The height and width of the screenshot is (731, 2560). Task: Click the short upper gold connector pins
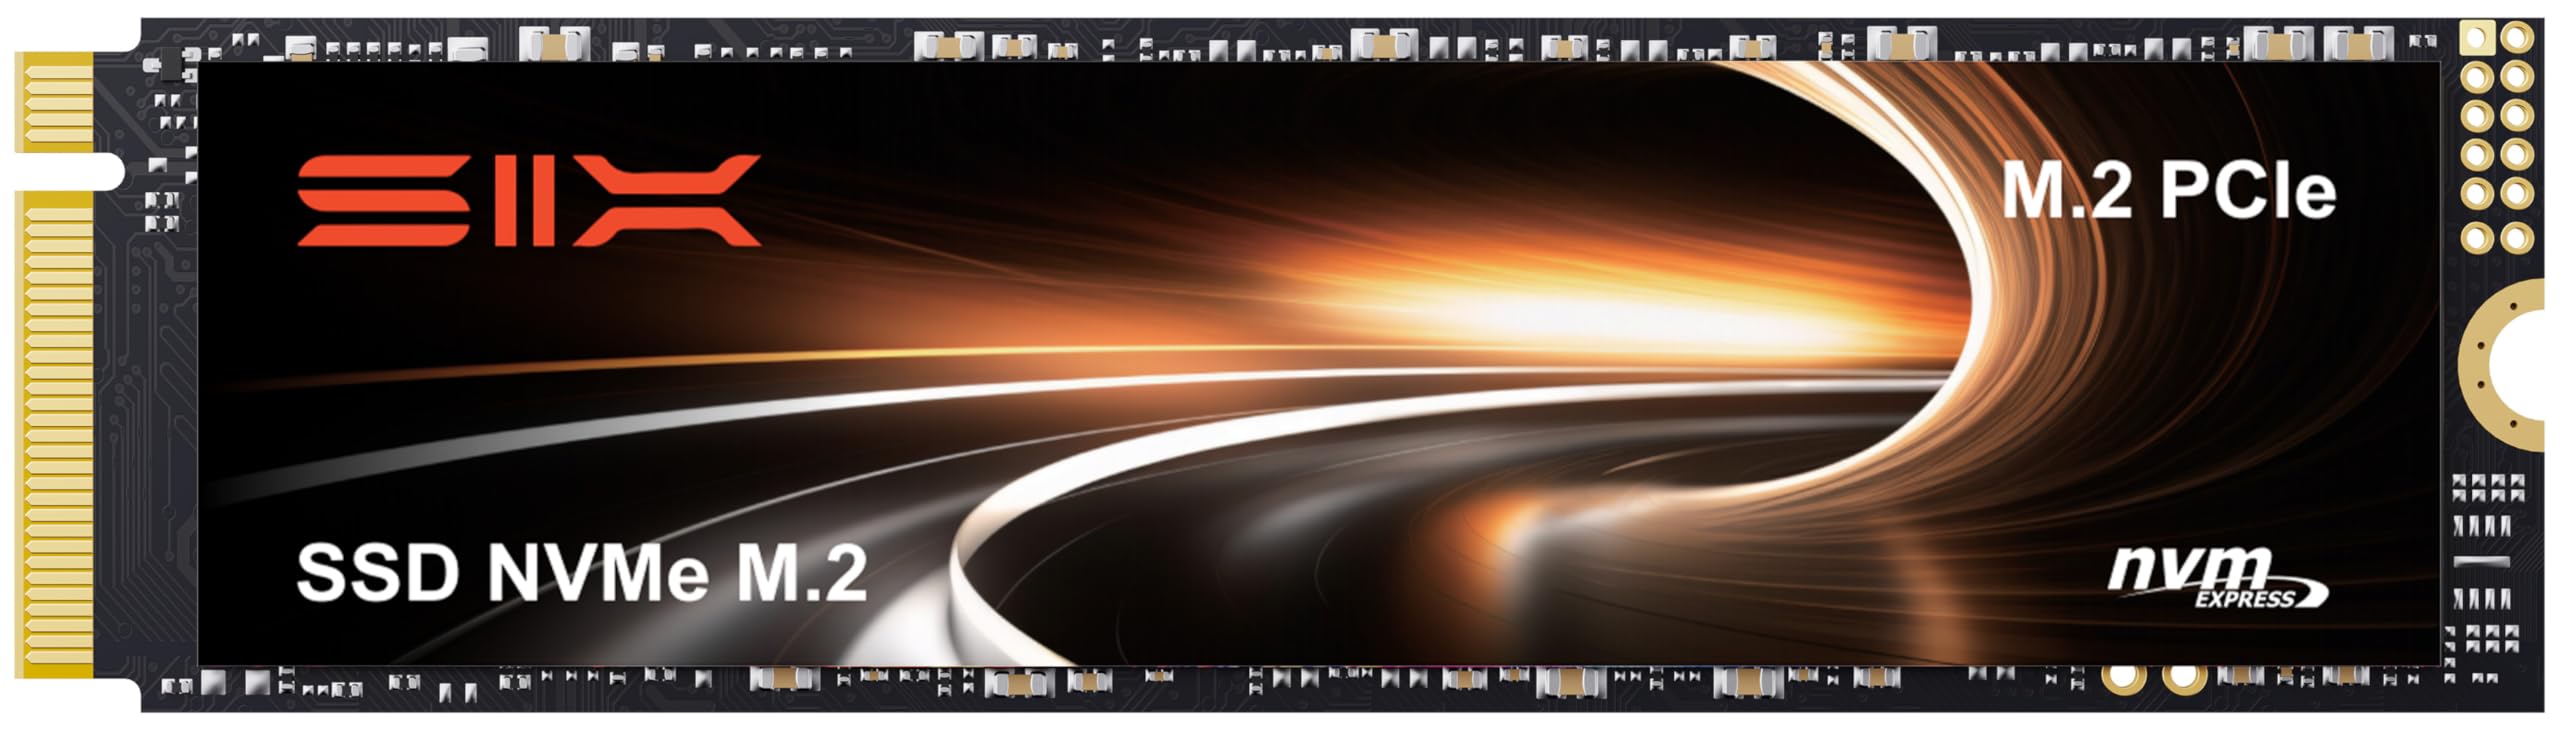point(55,101)
